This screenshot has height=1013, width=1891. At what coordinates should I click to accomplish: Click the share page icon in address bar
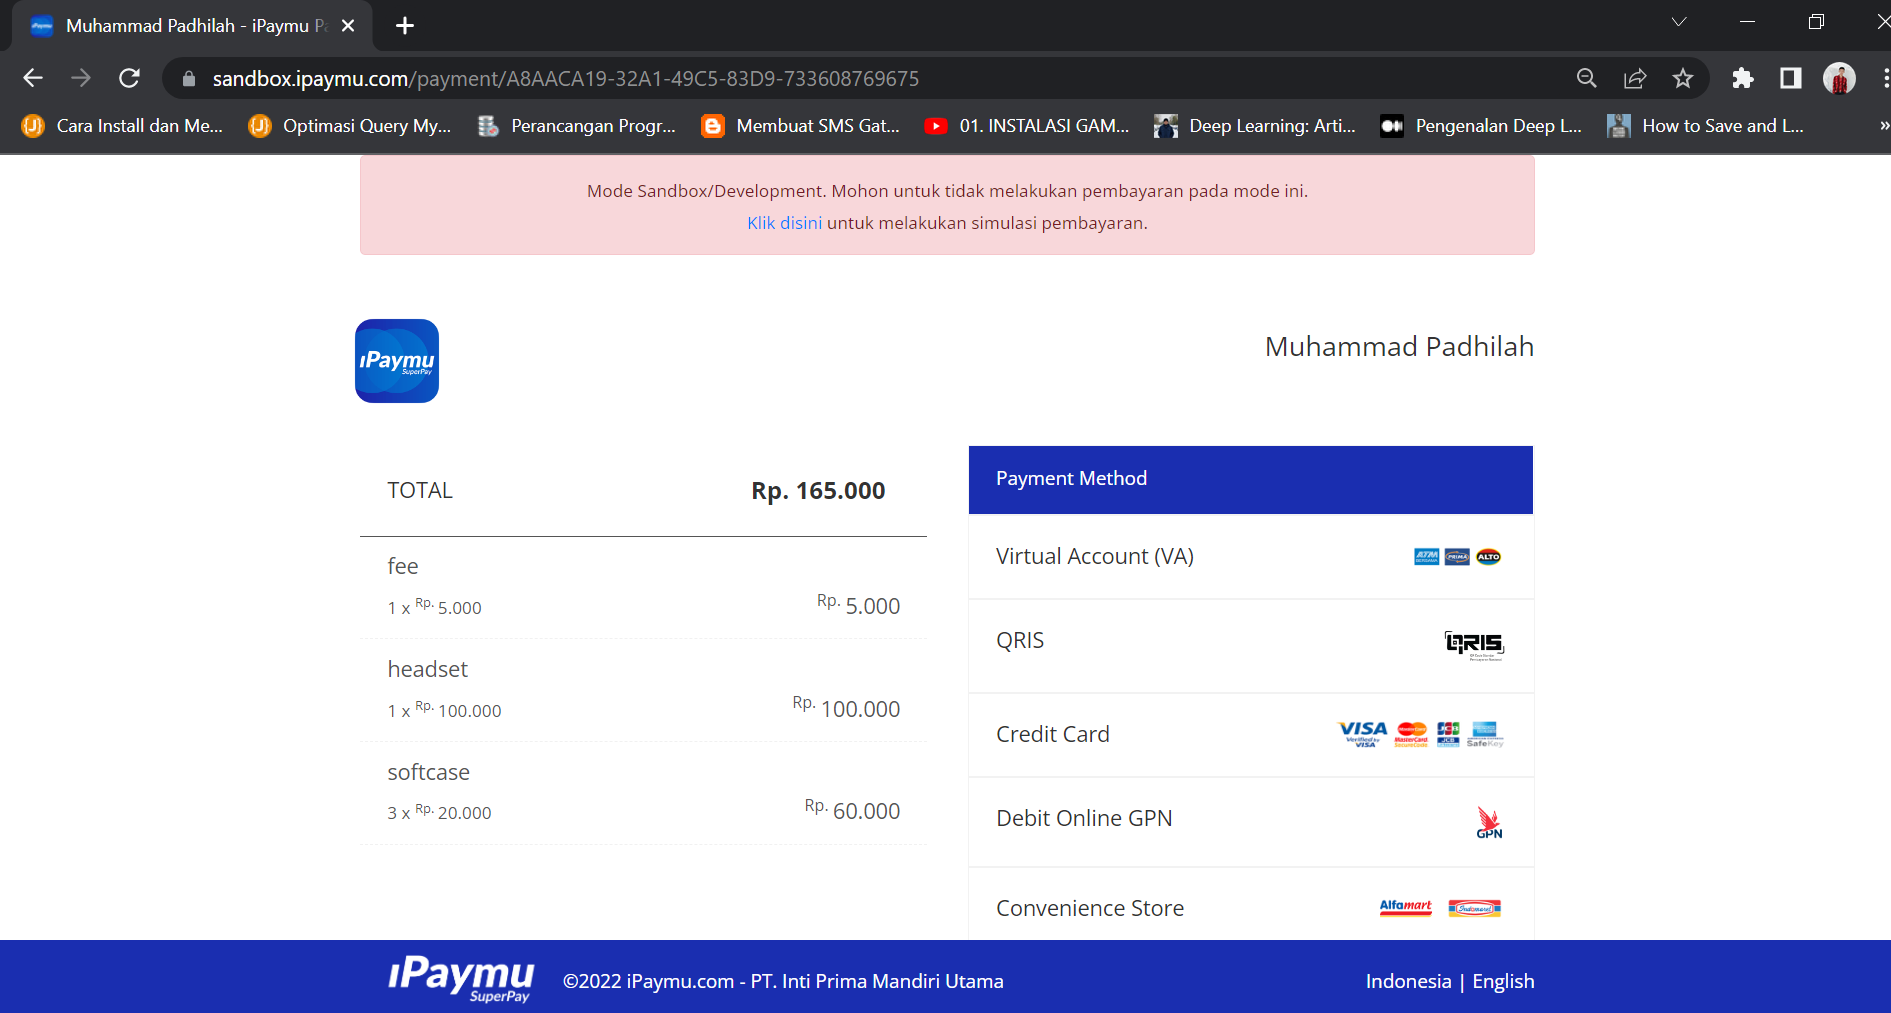point(1635,78)
